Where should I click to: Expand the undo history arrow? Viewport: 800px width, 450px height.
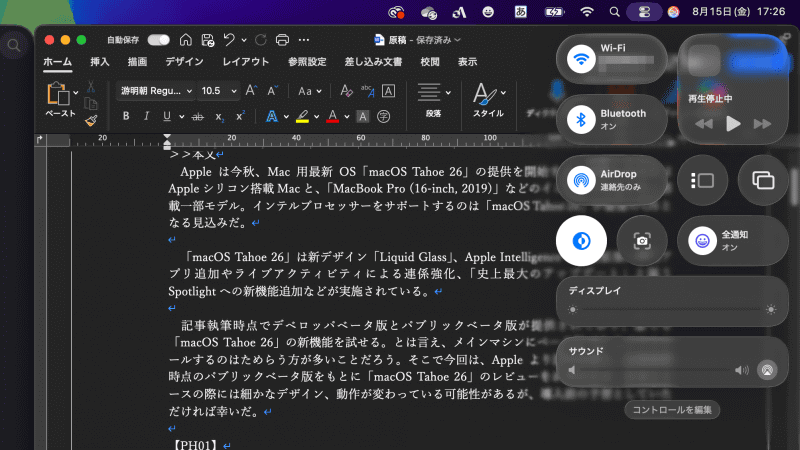(244, 40)
